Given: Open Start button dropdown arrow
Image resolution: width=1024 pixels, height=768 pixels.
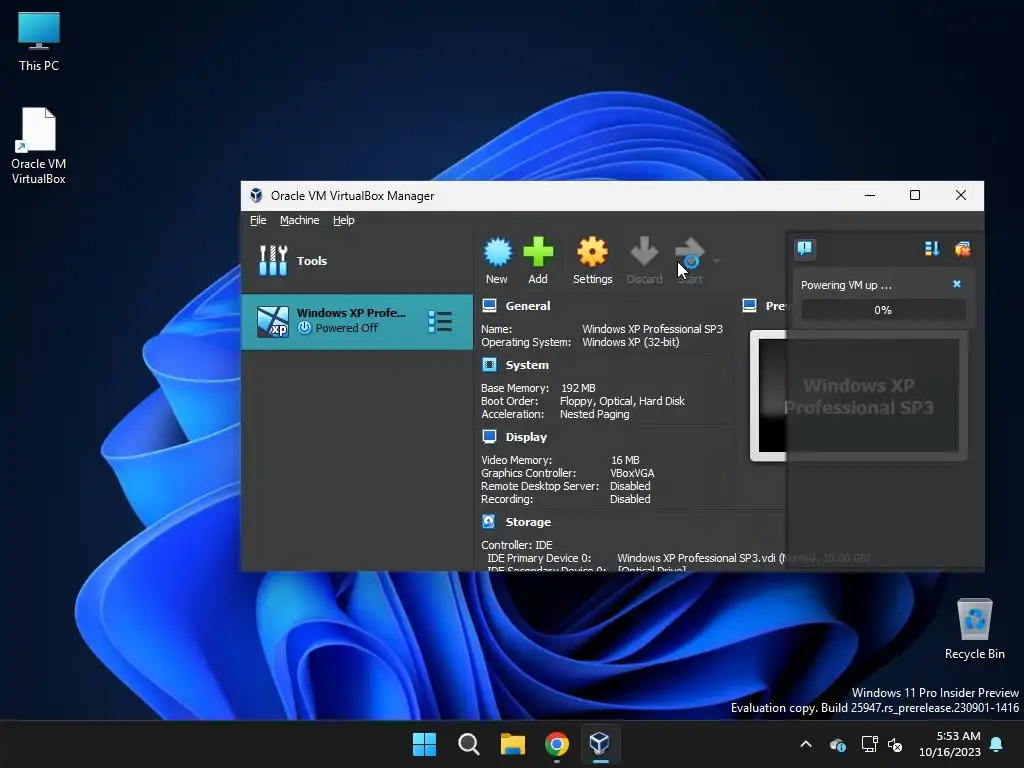Looking at the screenshot, I should 716,261.
